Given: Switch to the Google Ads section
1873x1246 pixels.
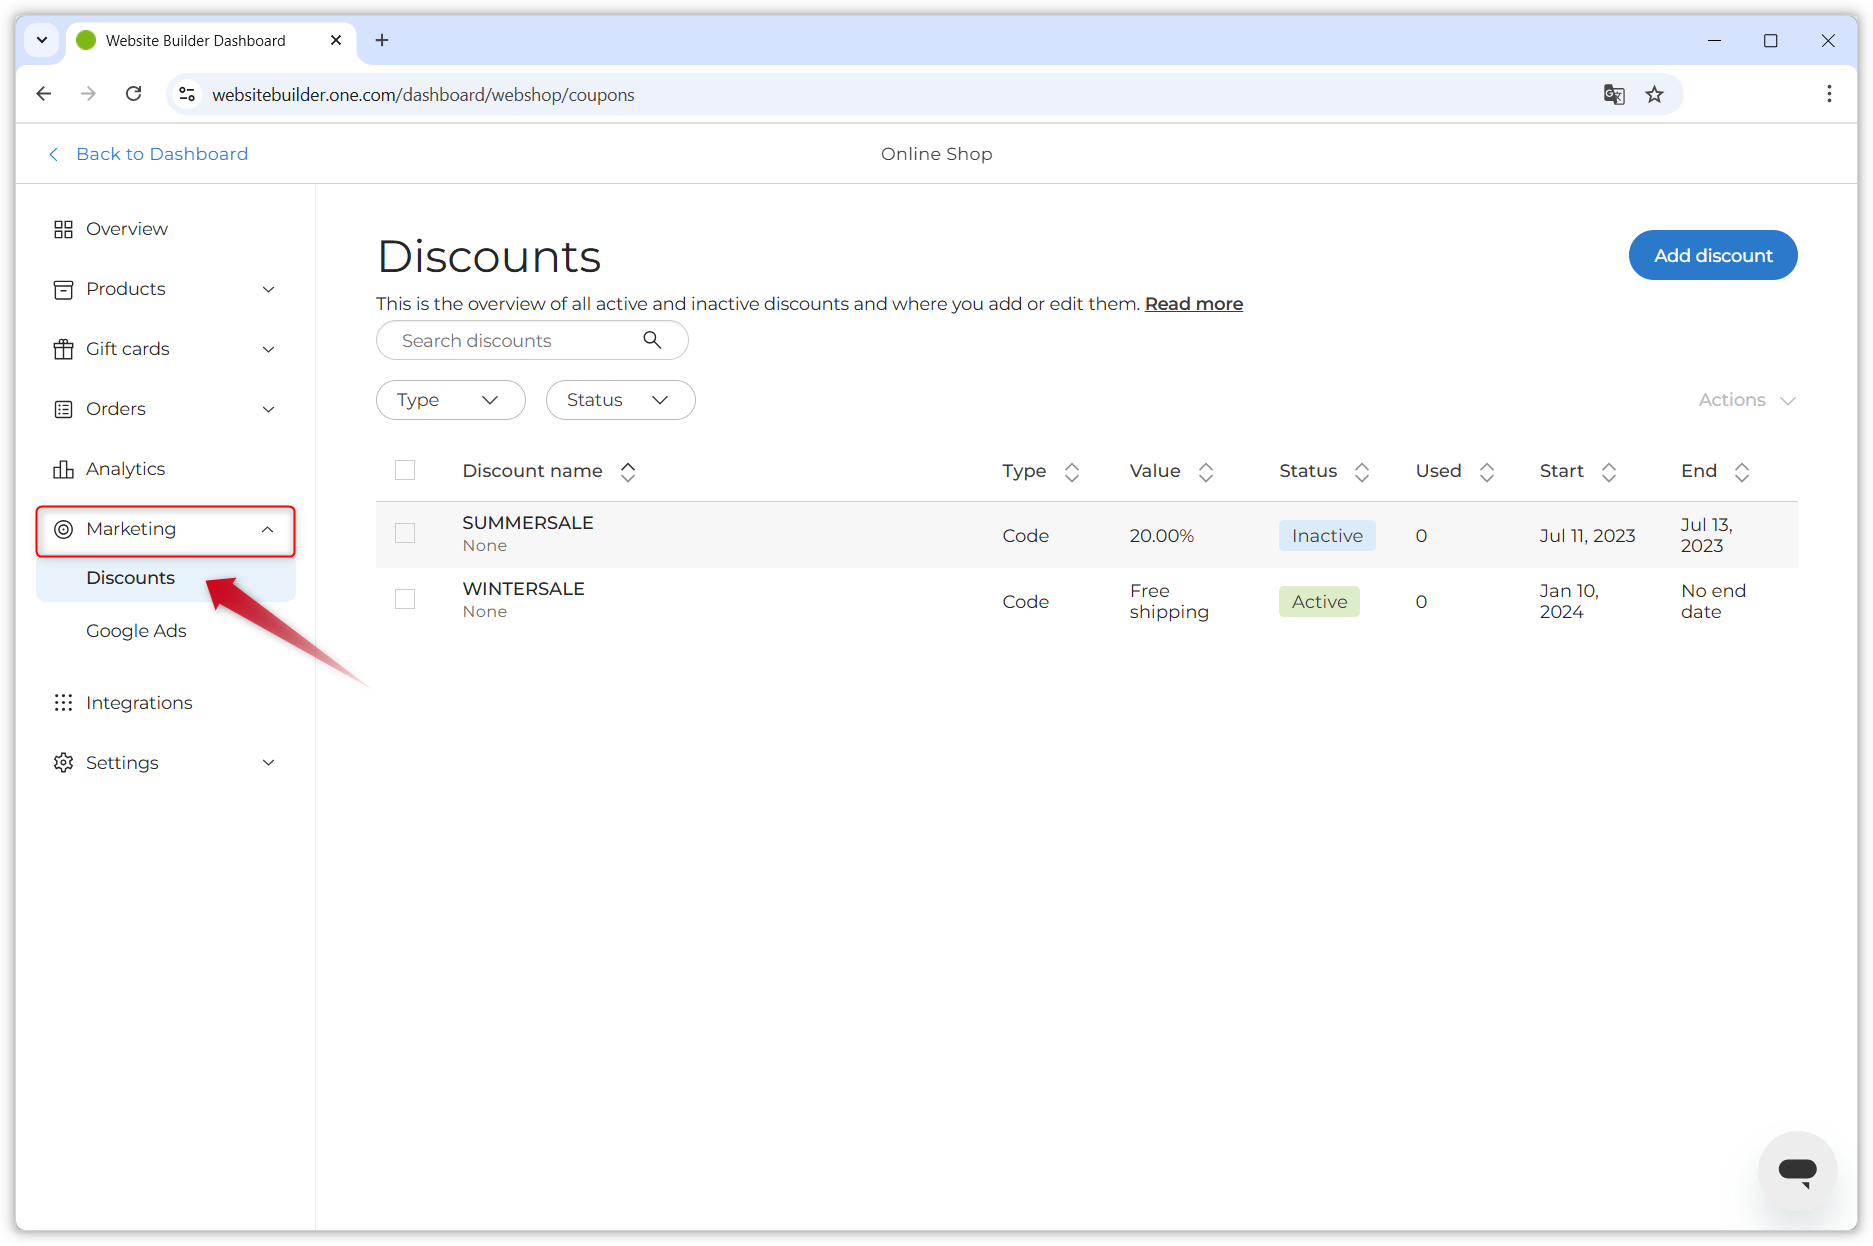Looking at the screenshot, I should (136, 630).
